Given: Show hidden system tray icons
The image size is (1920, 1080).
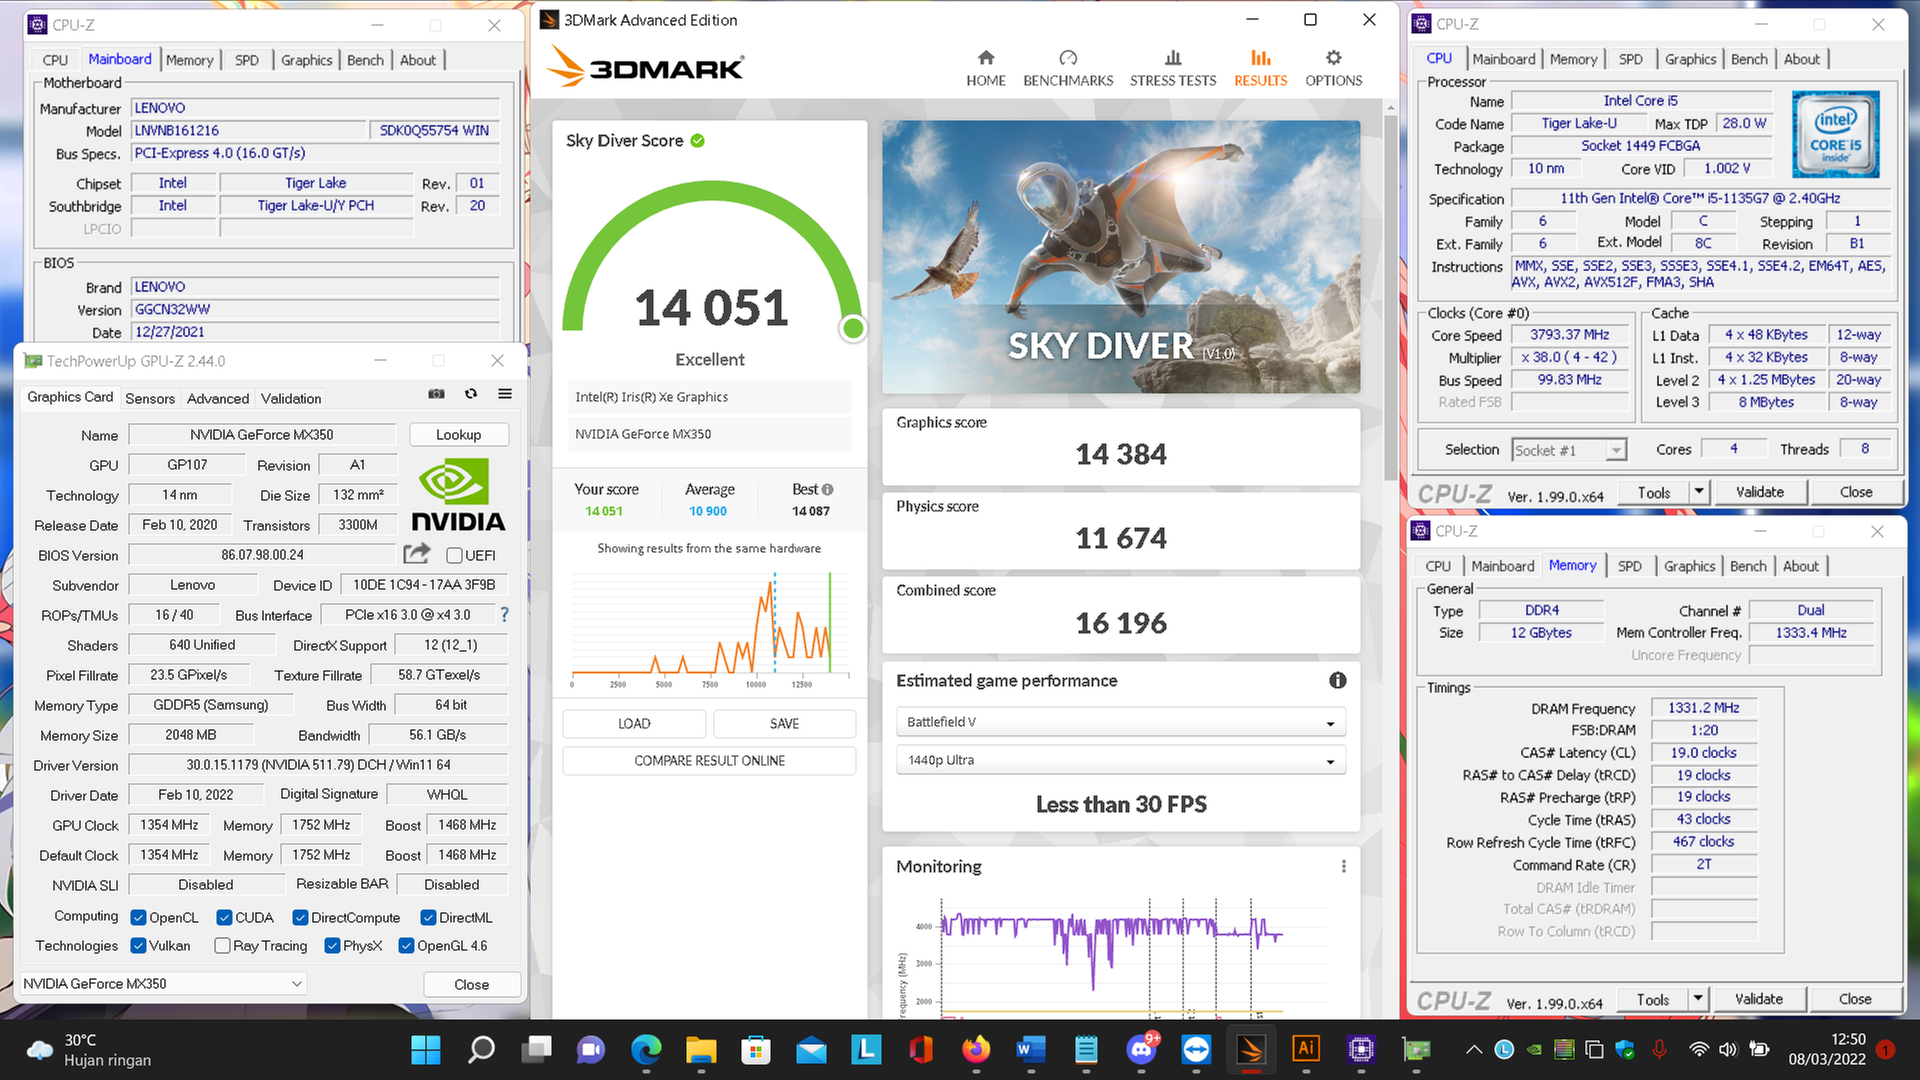Looking at the screenshot, I should (x=1474, y=1049).
